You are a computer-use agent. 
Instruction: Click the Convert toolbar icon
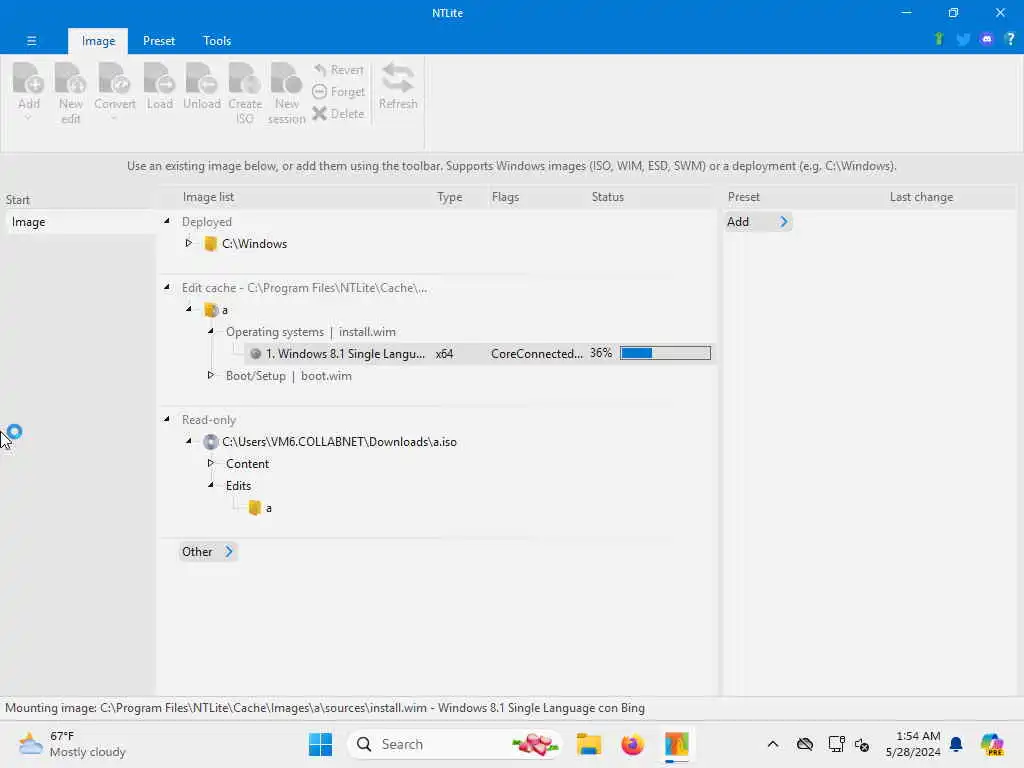coord(114,79)
